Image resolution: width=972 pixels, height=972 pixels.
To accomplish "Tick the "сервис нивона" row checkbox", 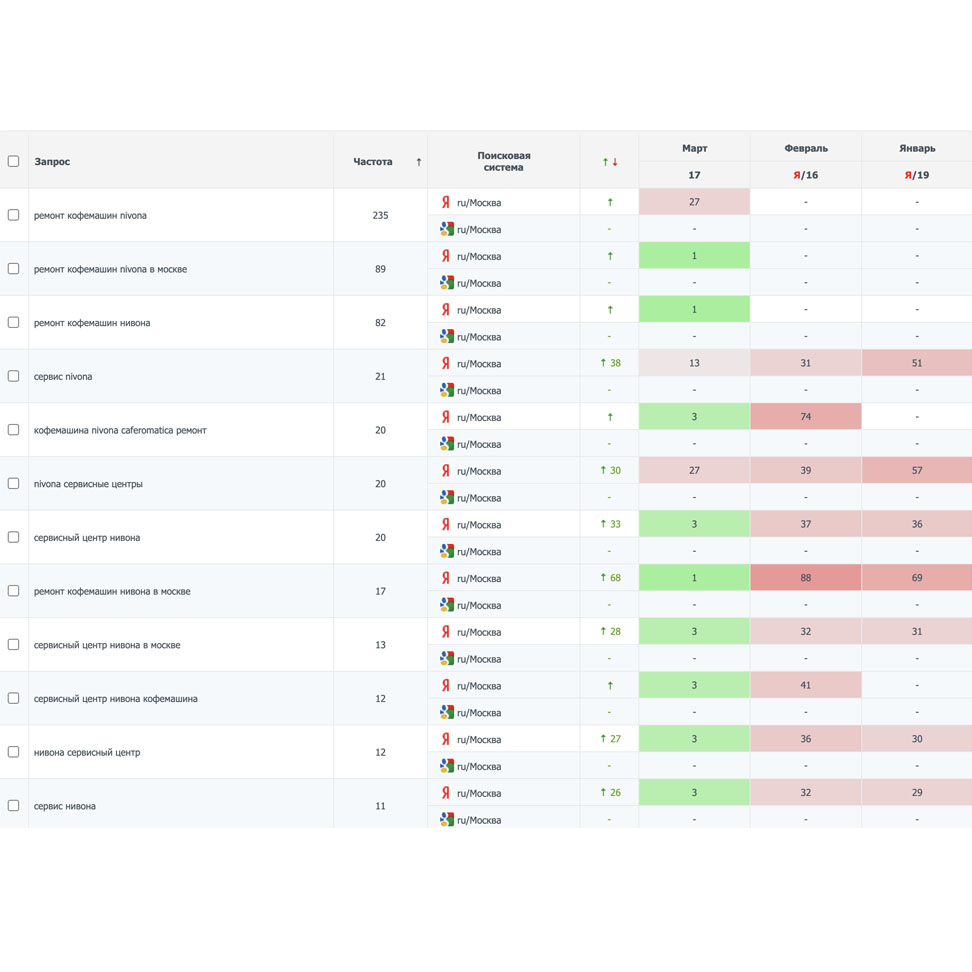I will click(13, 806).
